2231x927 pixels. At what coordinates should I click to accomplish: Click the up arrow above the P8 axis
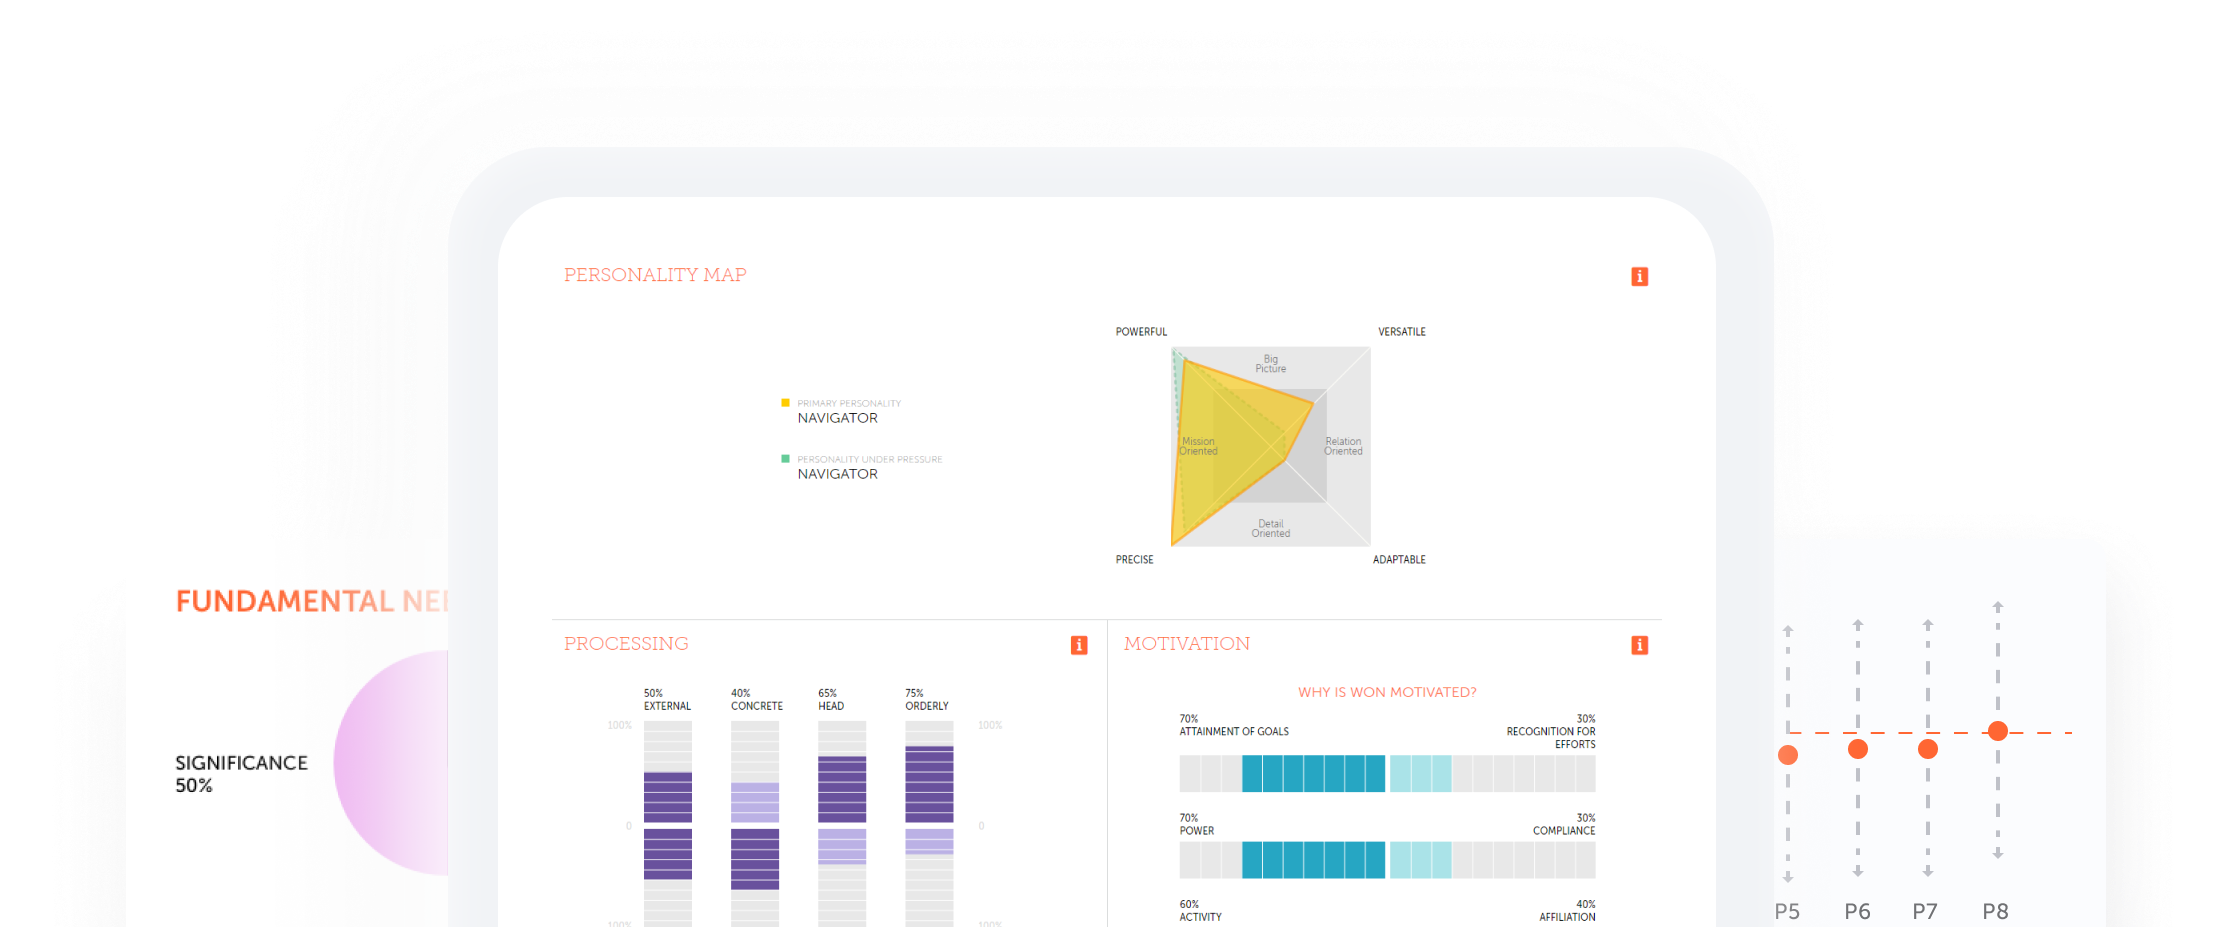[x=1998, y=607]
